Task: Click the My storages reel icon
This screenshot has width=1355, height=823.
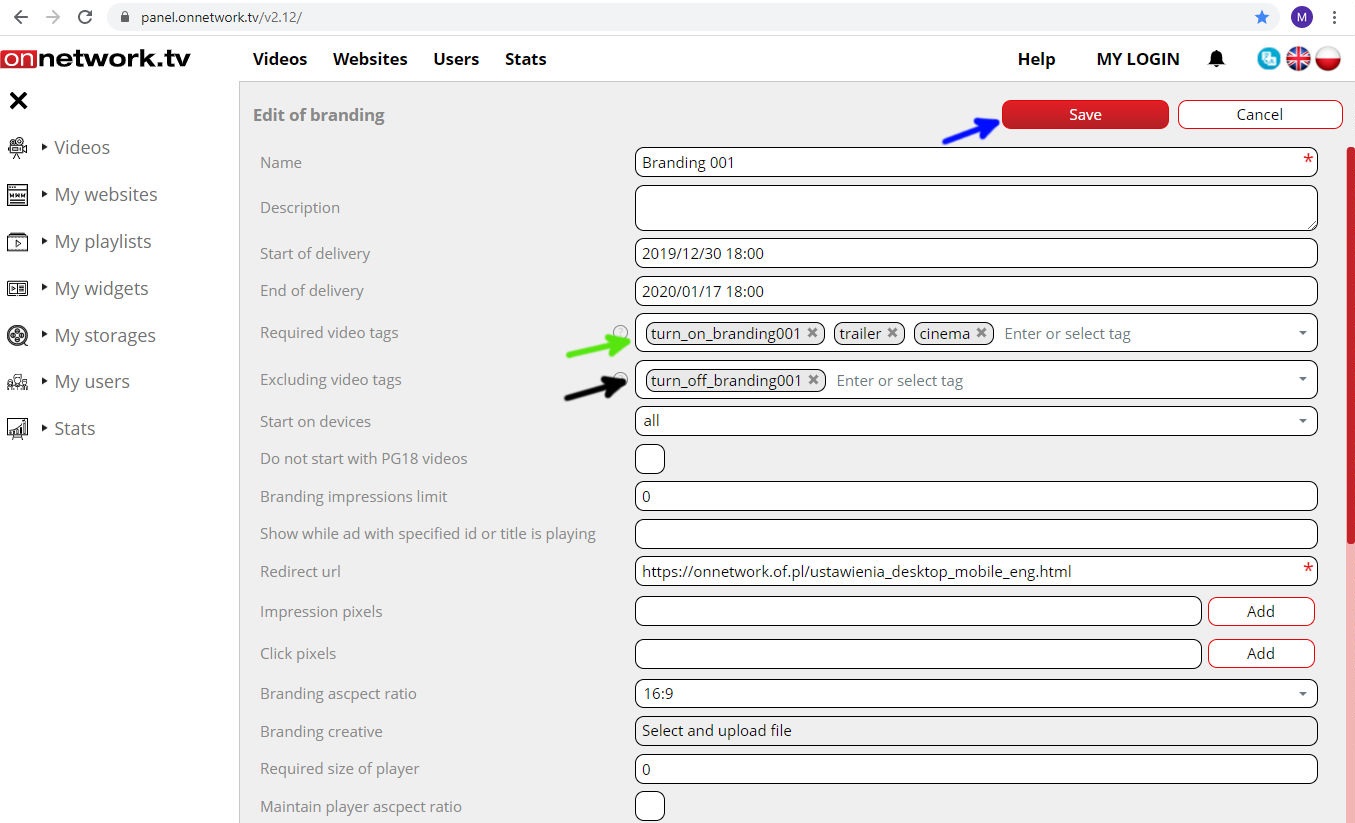Action: 17,335
